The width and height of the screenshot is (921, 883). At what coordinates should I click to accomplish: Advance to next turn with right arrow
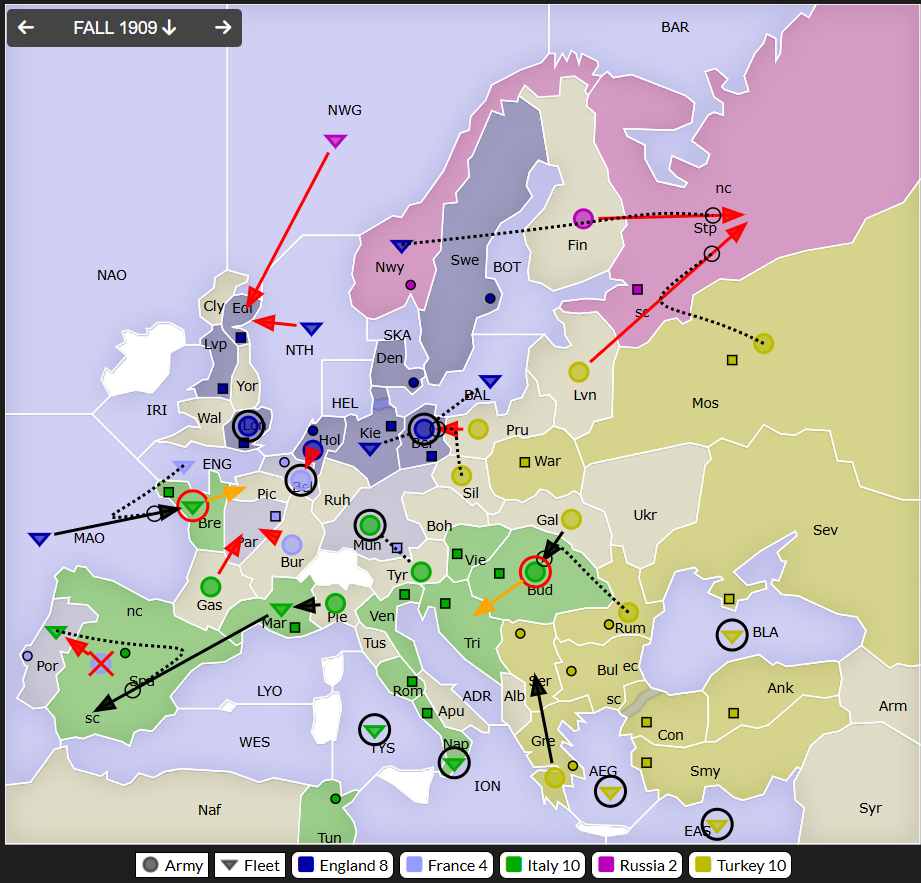[x=223, y=28]
